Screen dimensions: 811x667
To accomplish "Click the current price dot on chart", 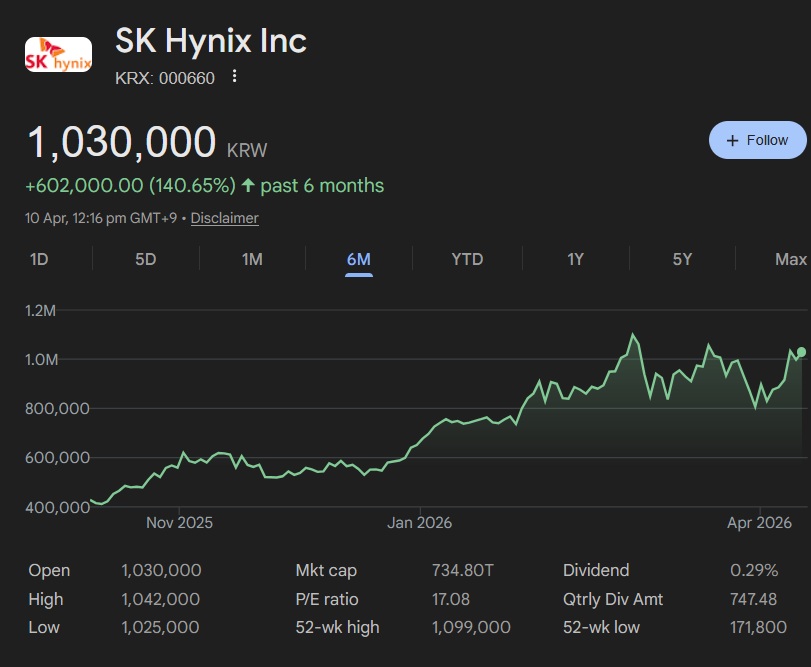I will pos(801,352).
